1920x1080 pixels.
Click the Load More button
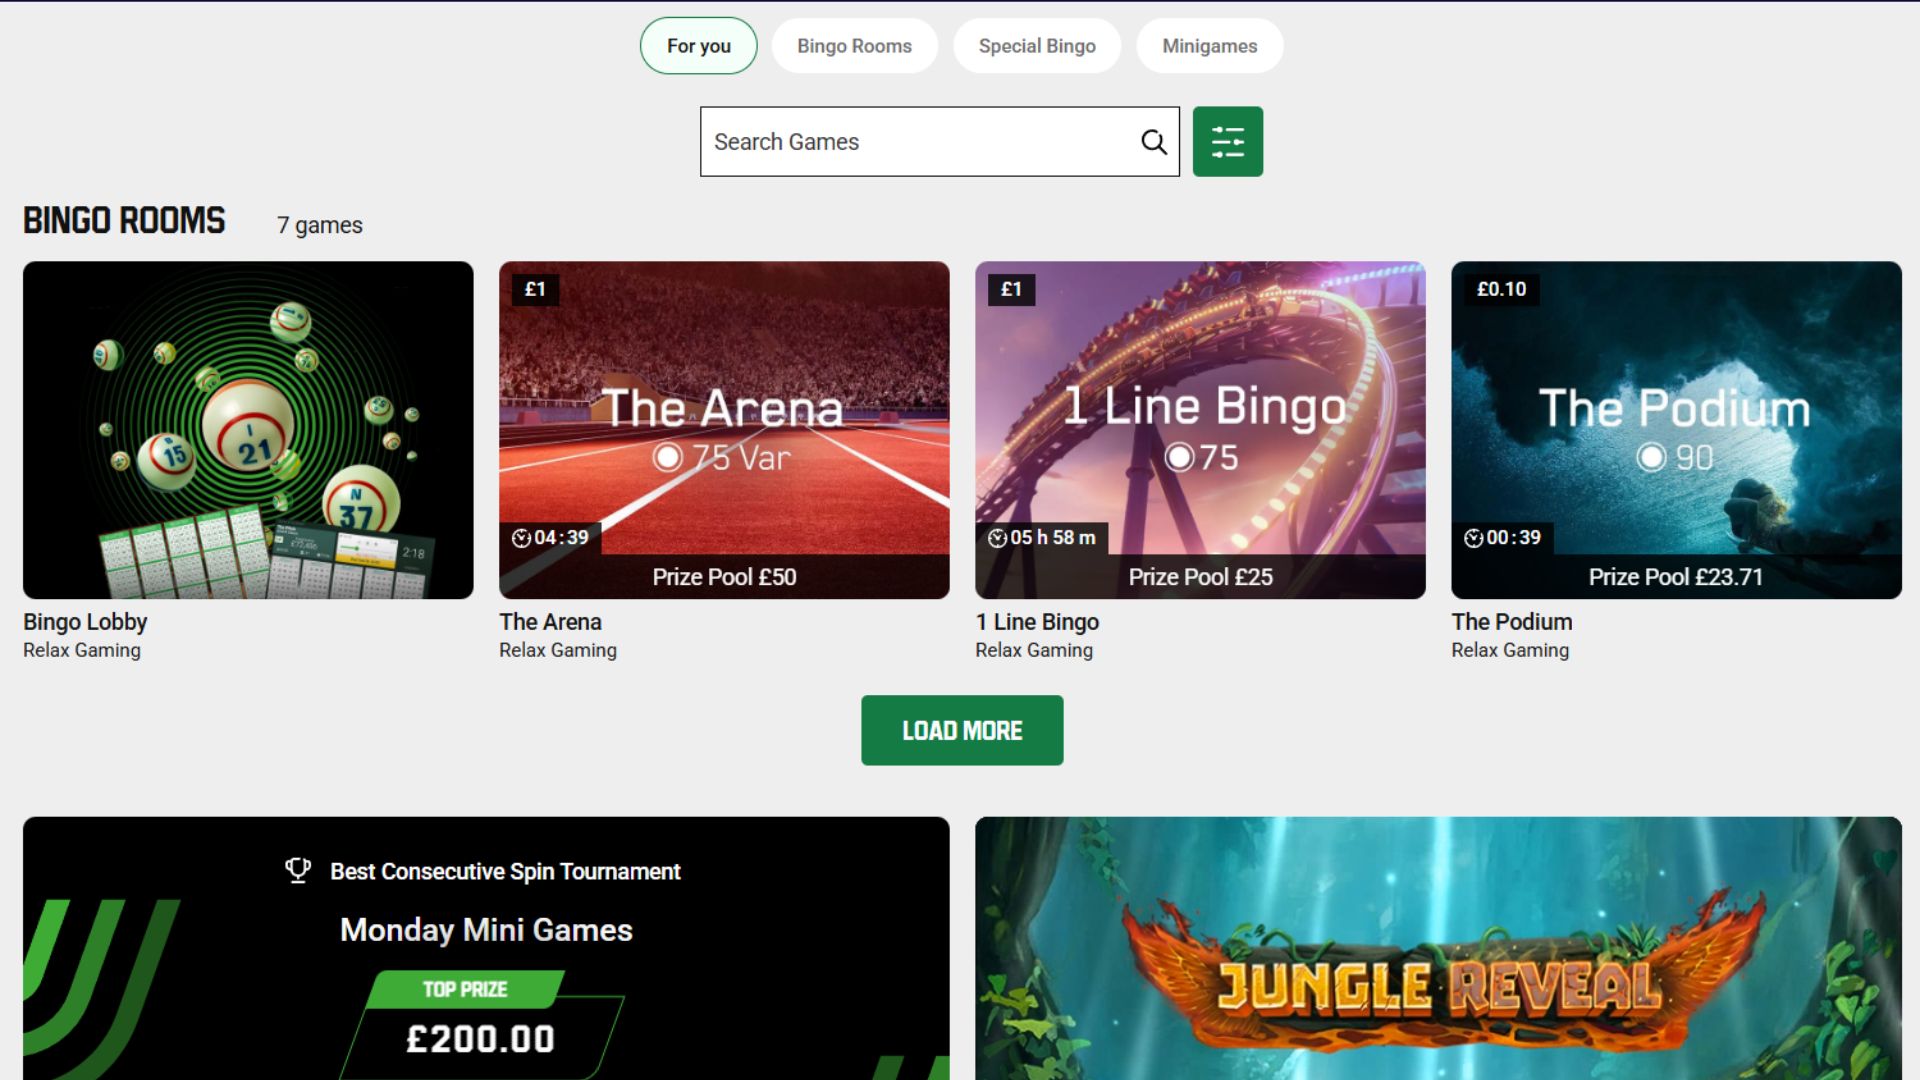tap(962, 731)
